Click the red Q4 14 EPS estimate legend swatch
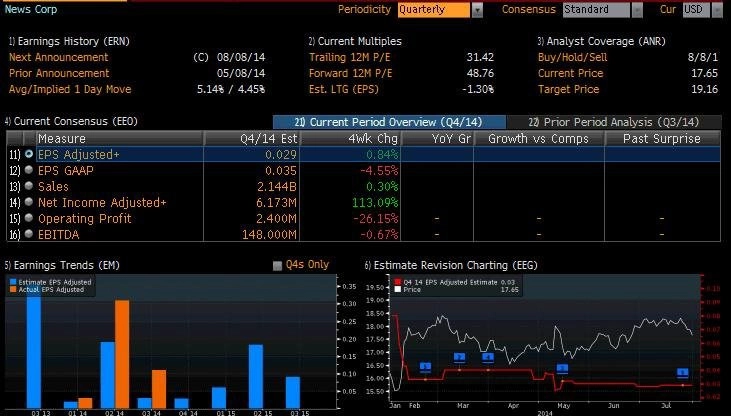The height and width of the screenshot is (416, 731). pyautogui.click(x=398, y=282)
